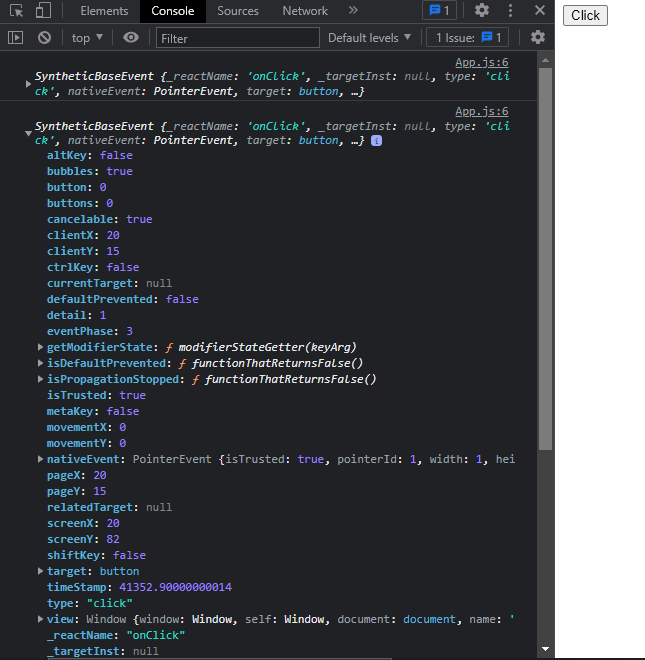Open console settings gear icon
645x660 pixels.
point(538,38)
